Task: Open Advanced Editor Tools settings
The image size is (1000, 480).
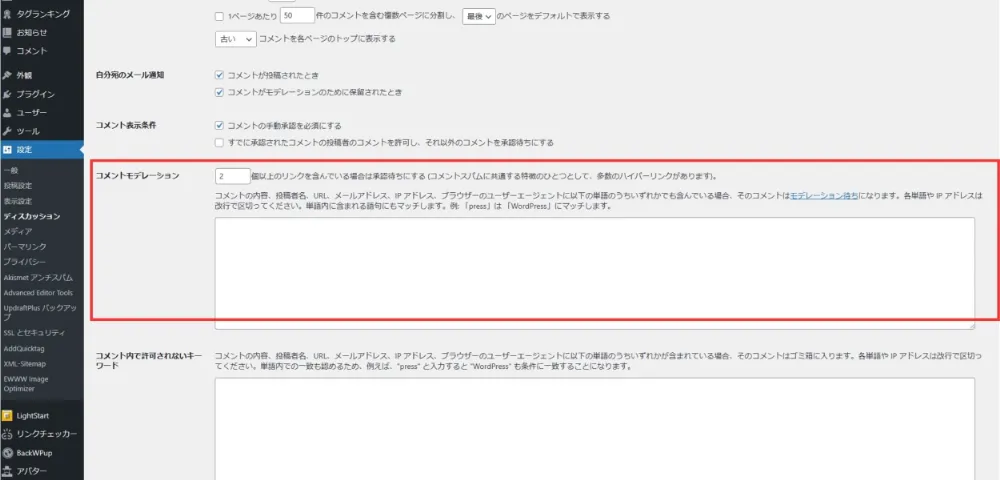Action: pos(38,293)
